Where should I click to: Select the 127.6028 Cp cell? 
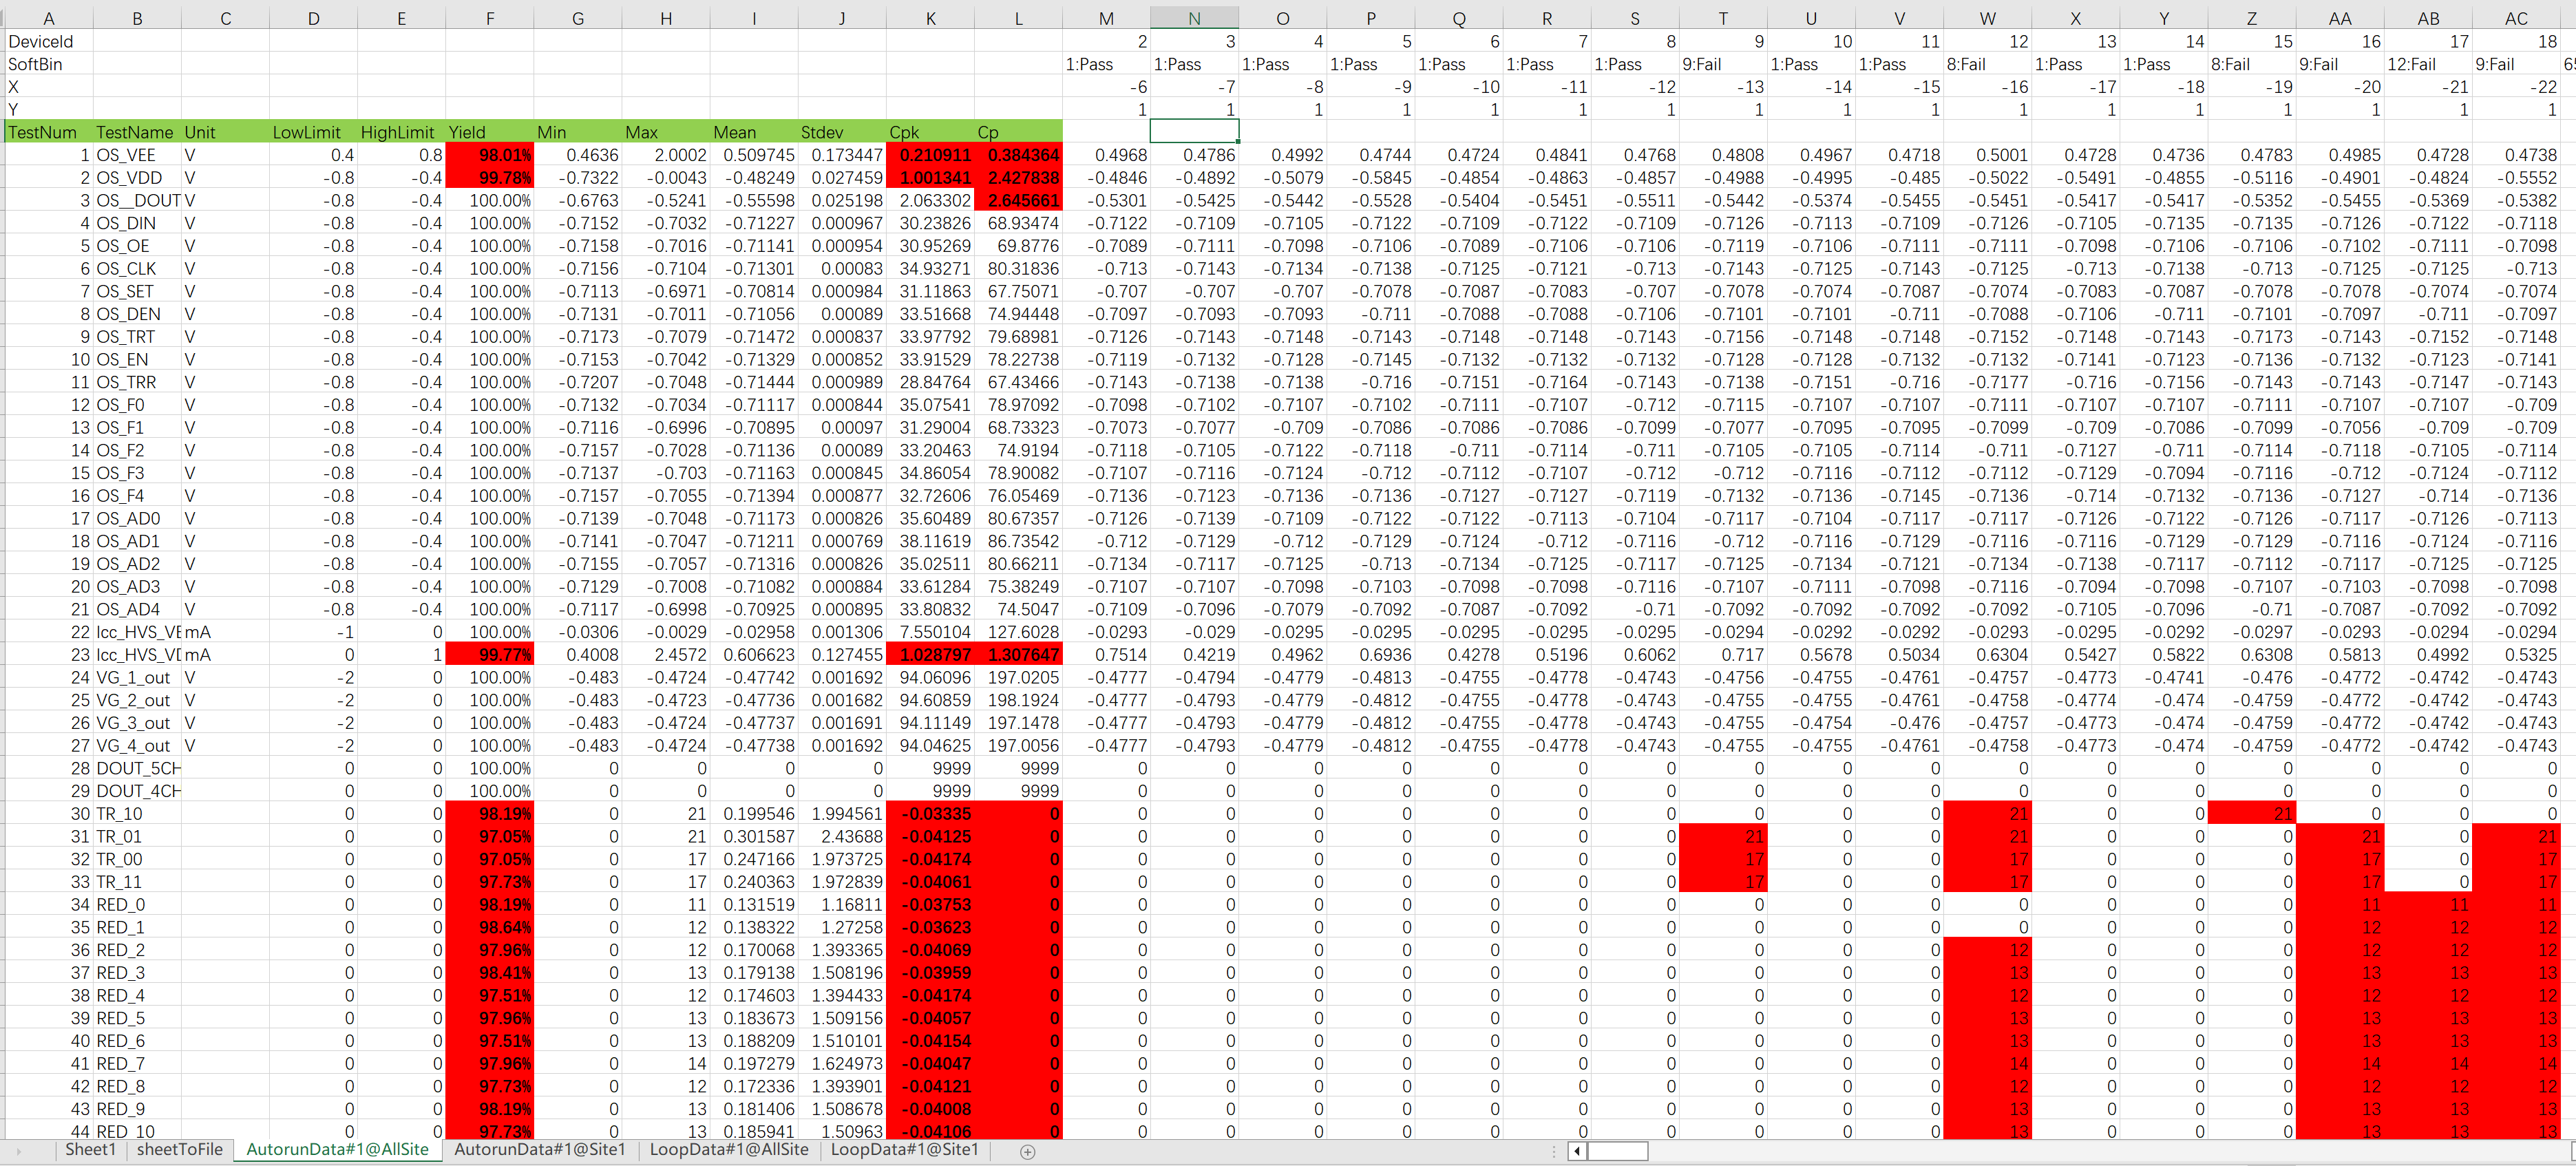(1018, 632)
